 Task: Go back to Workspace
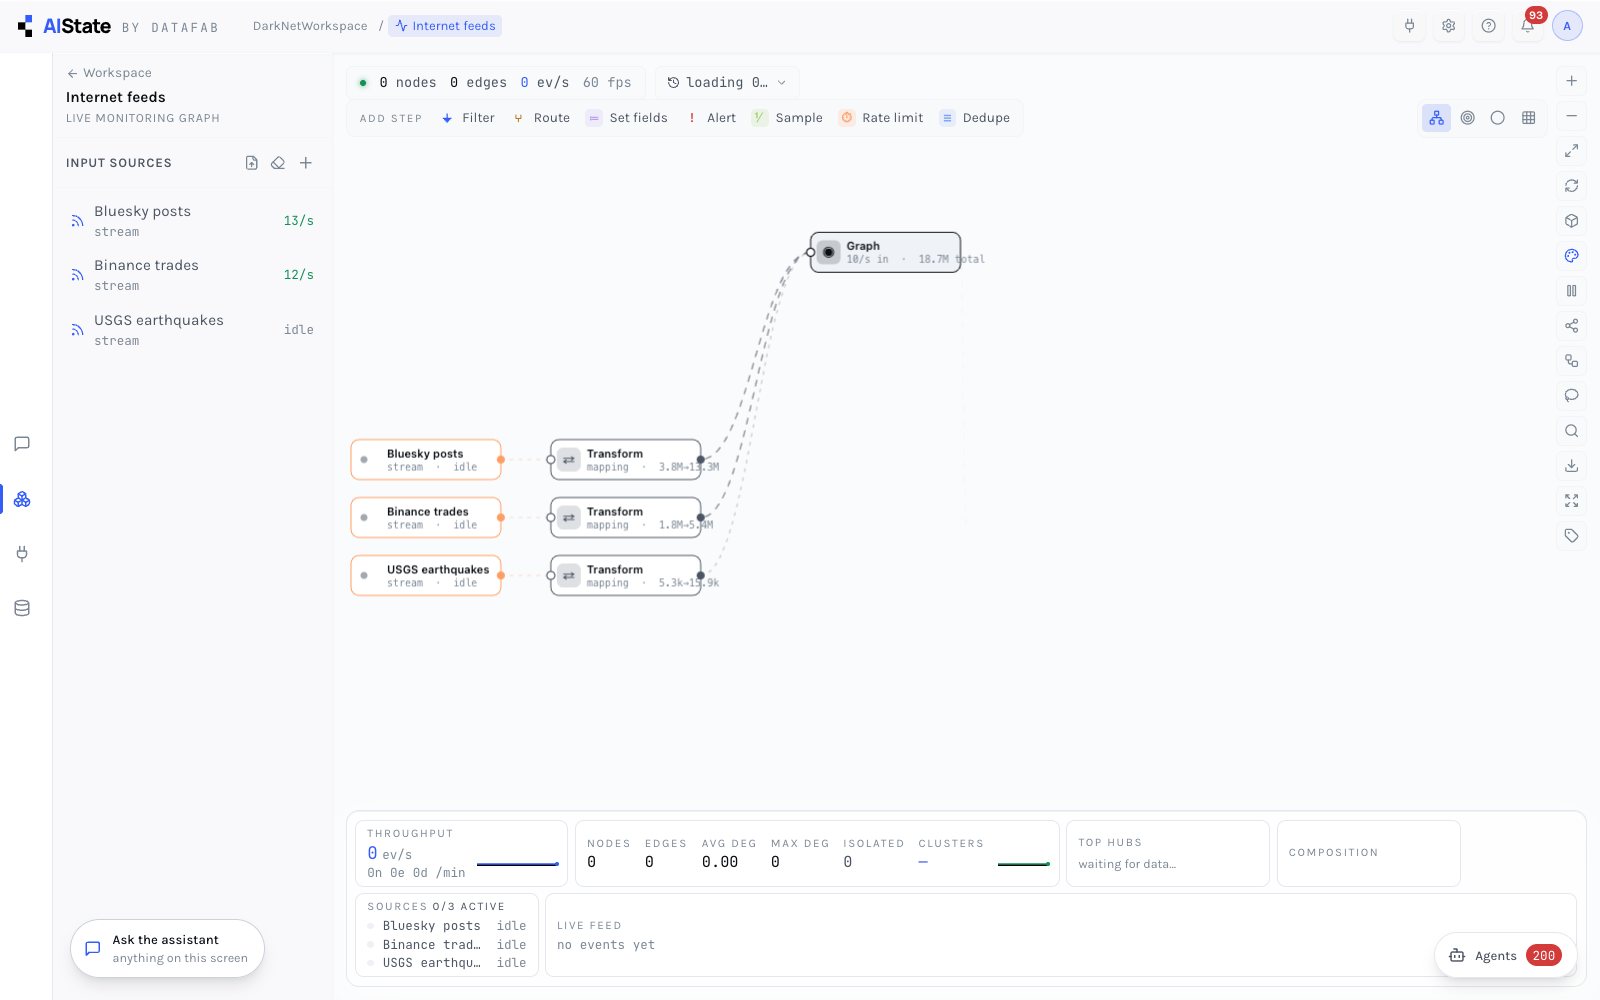coord(109,73)
